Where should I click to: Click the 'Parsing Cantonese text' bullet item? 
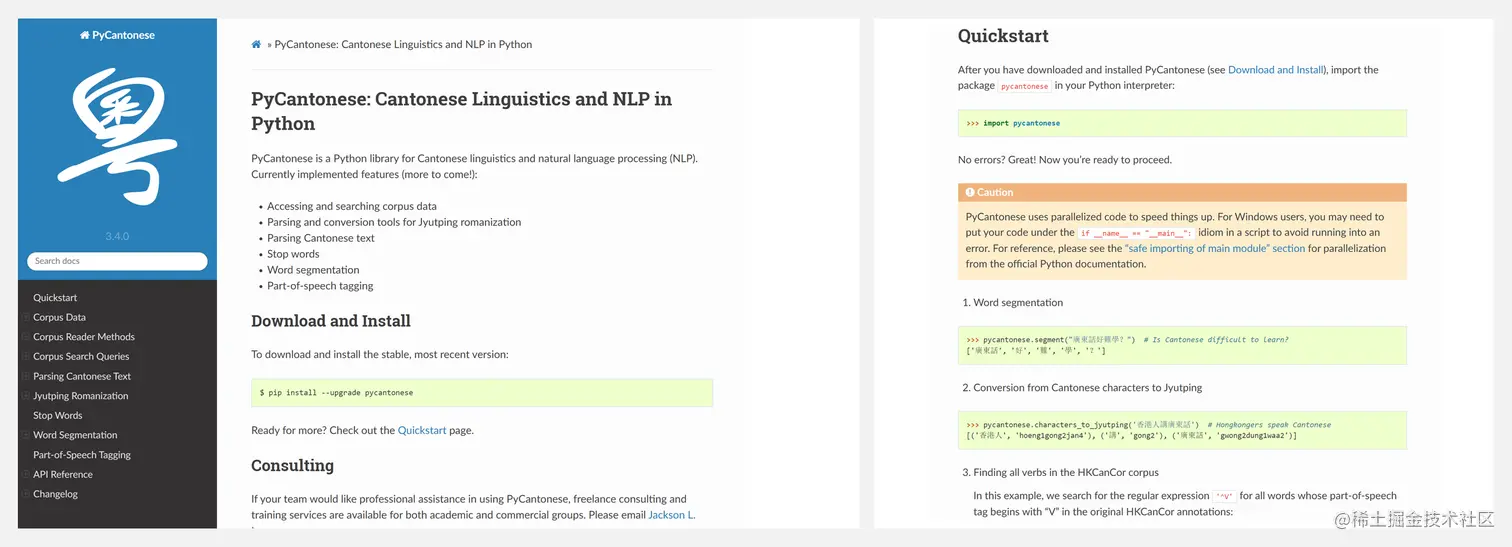tap(321, 238)
